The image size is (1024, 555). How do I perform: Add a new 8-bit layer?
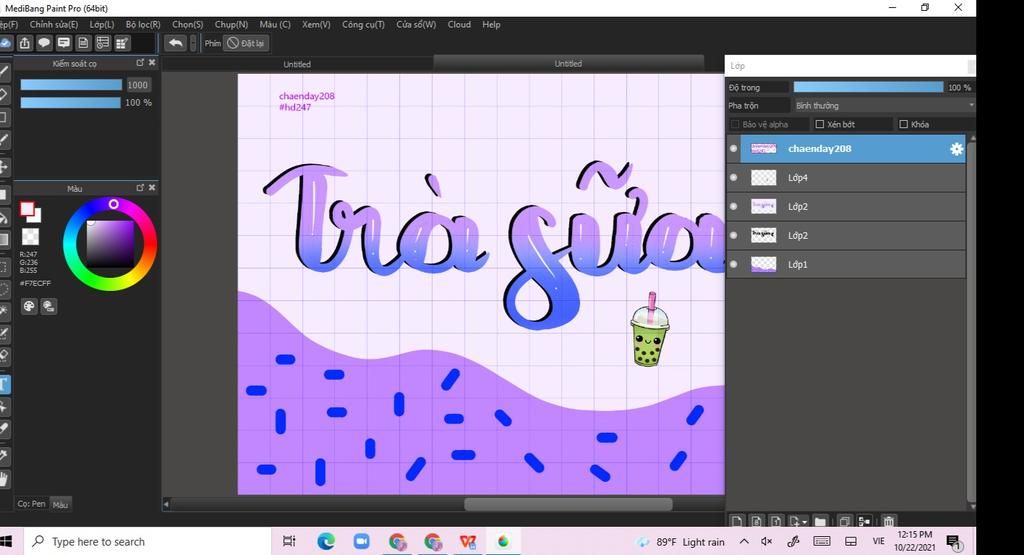click(x=756, y=522)
